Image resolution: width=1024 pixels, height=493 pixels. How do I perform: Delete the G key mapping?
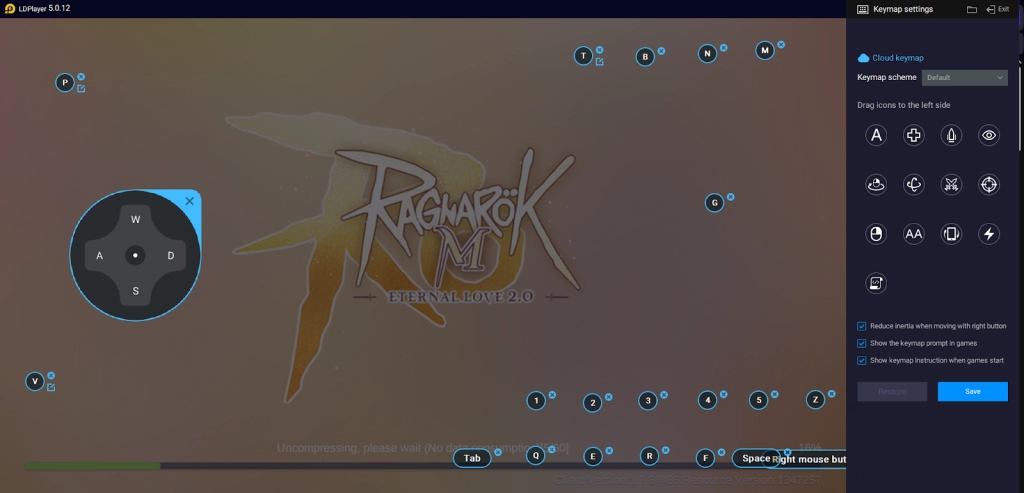[x=731, y=197]
